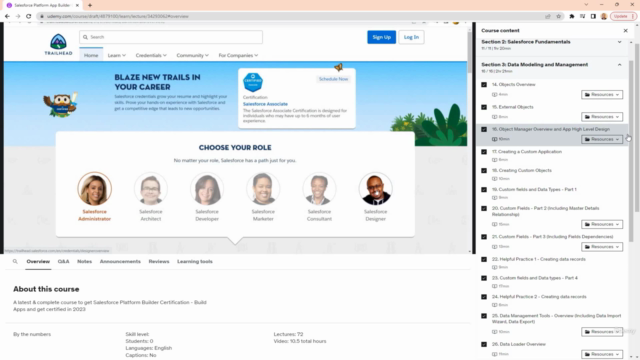Open Resources dropdown for Custom Fields Part 3
The image size is (640, 360).
602,247
